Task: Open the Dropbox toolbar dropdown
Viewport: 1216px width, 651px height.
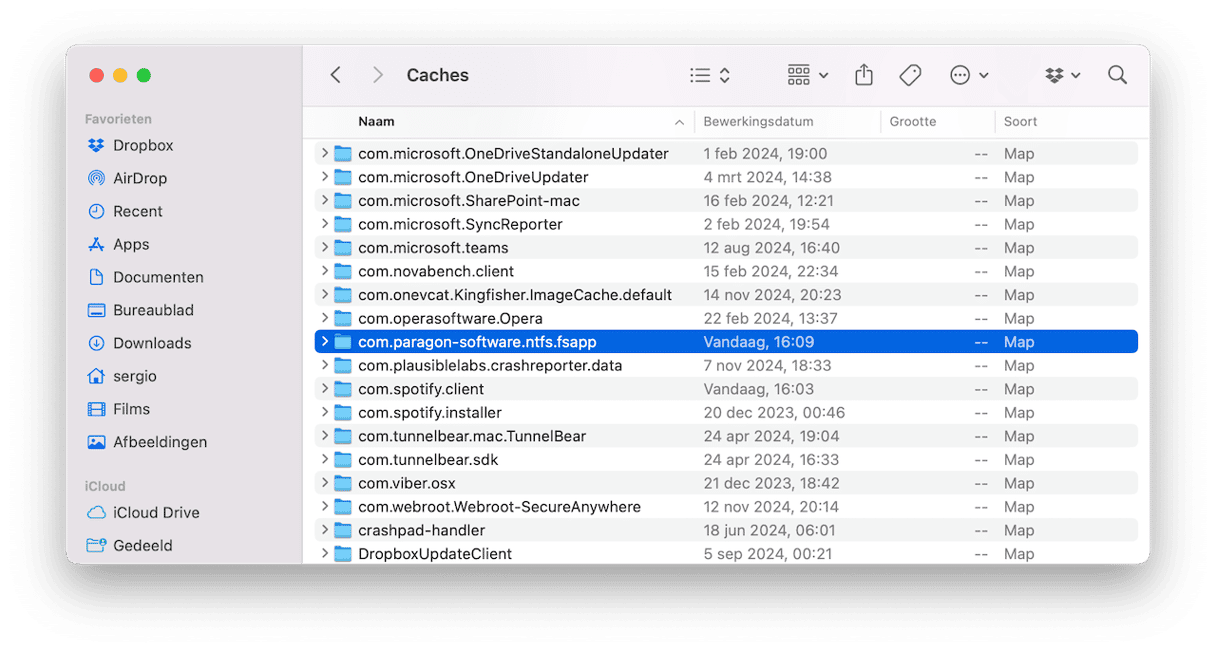Action: tap(1062, 75)
